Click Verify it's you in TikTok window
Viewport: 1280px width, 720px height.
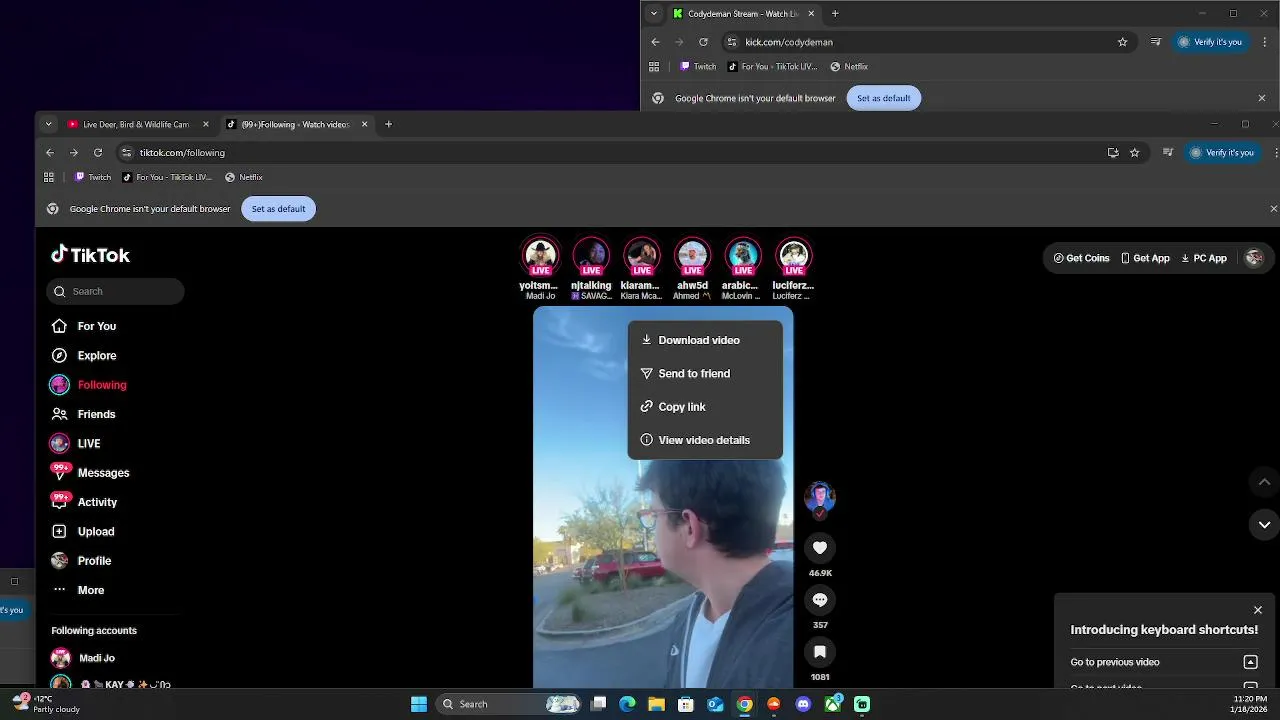1221,153
